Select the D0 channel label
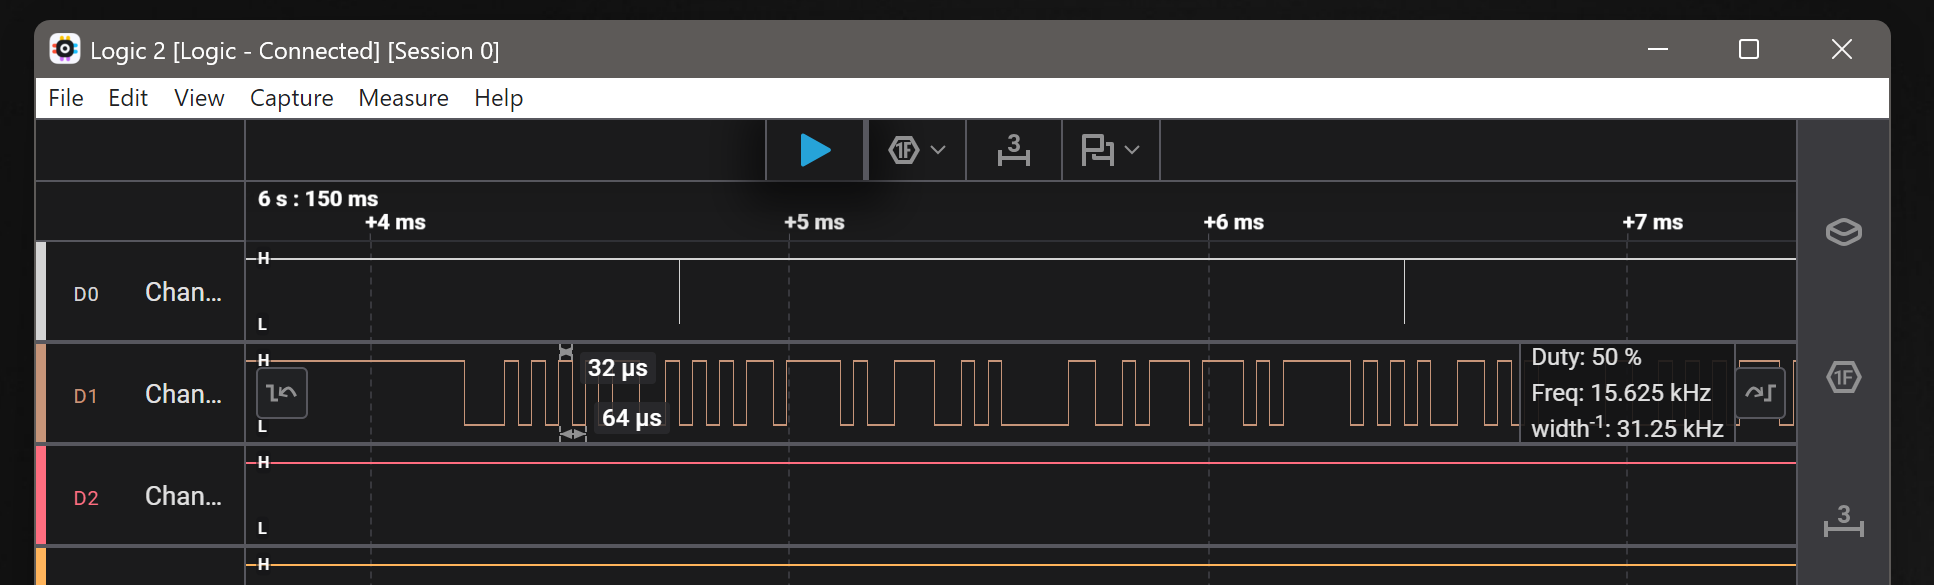This screenshot has height=585, width=1934. coord(86,294)
